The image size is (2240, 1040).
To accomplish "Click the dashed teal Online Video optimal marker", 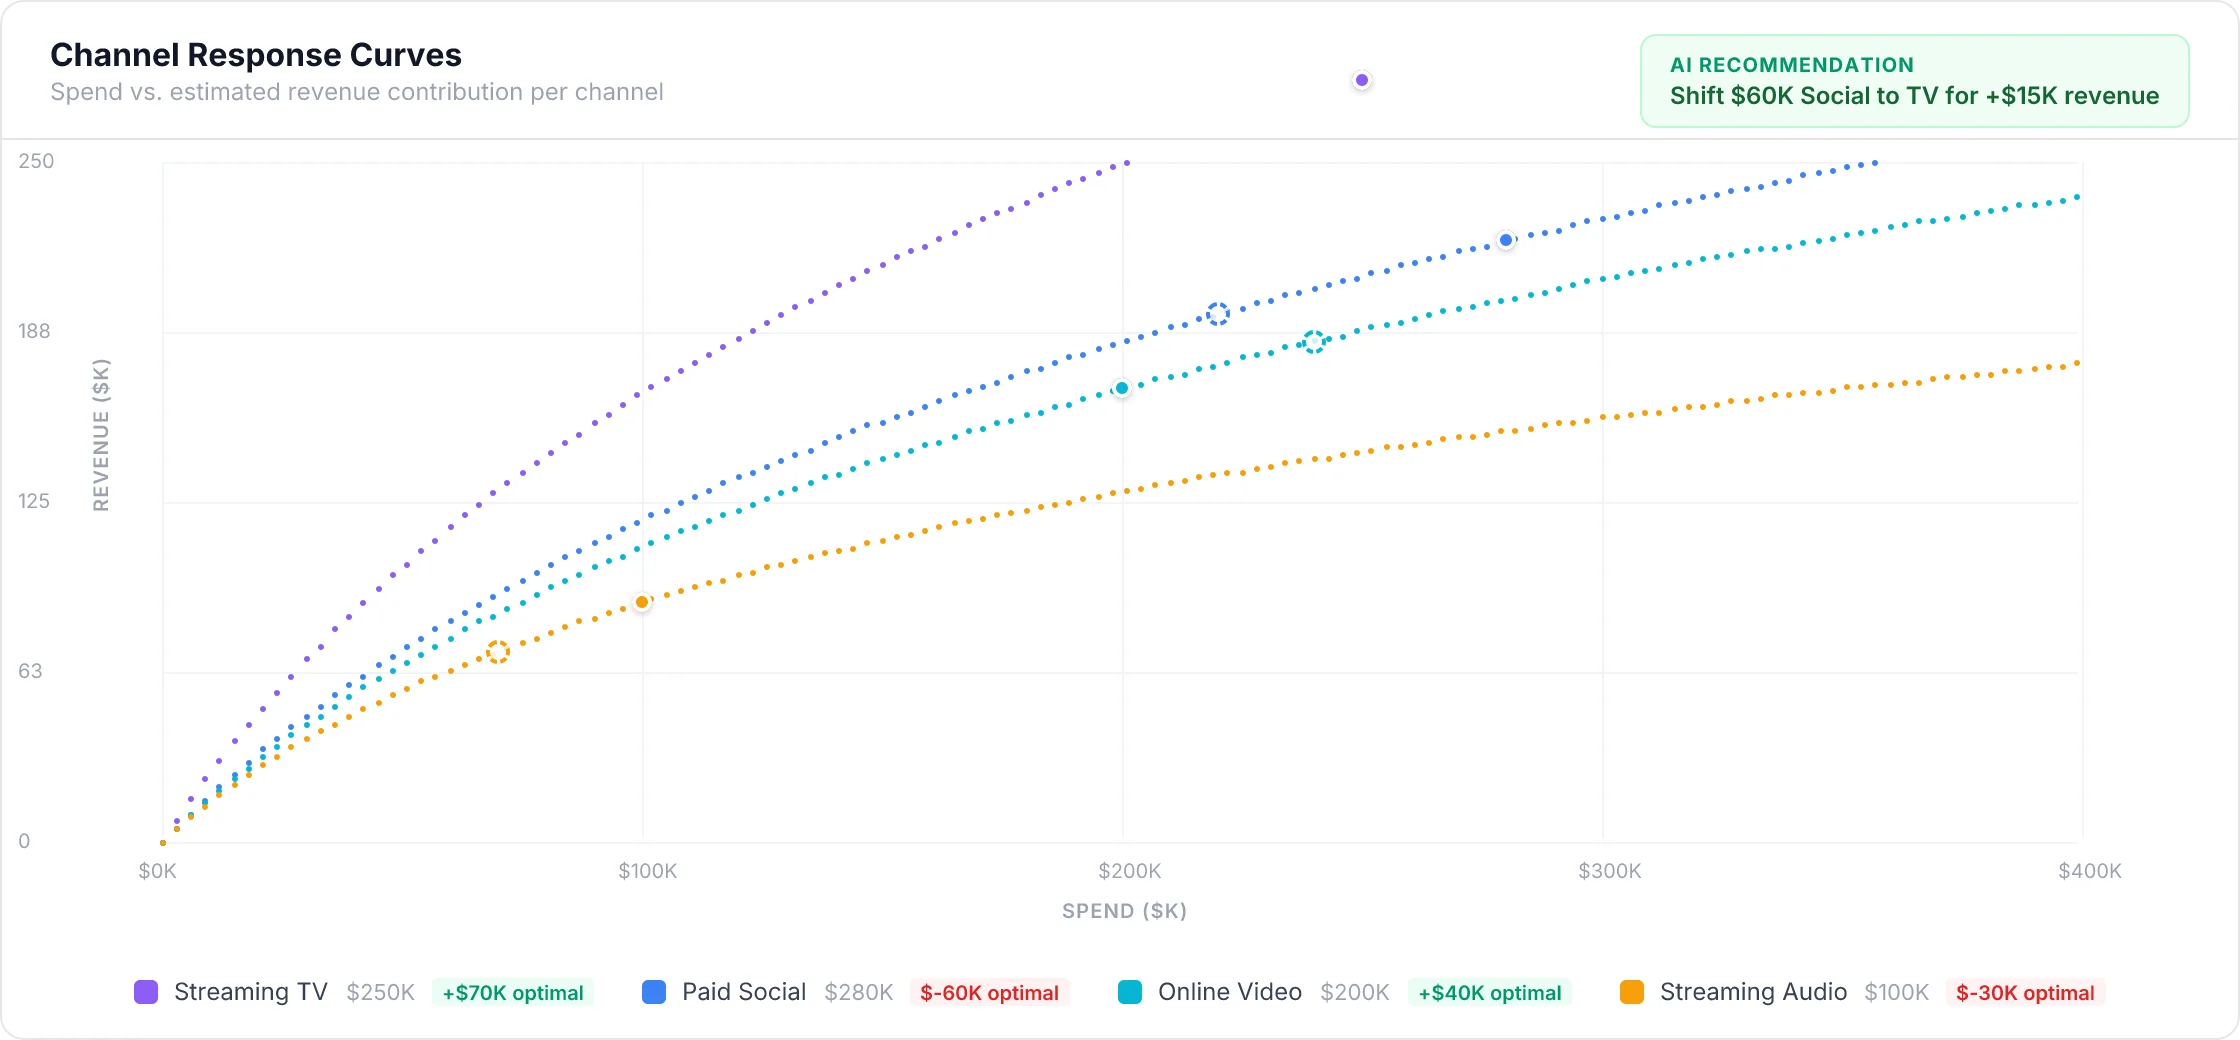I will 1314,342.
